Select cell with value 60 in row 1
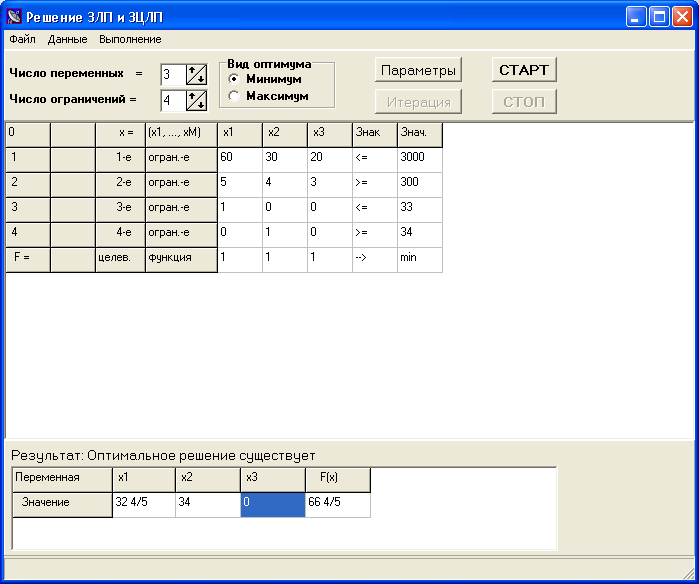This screenshot has height=584, width=699. [x=240, y=160]
